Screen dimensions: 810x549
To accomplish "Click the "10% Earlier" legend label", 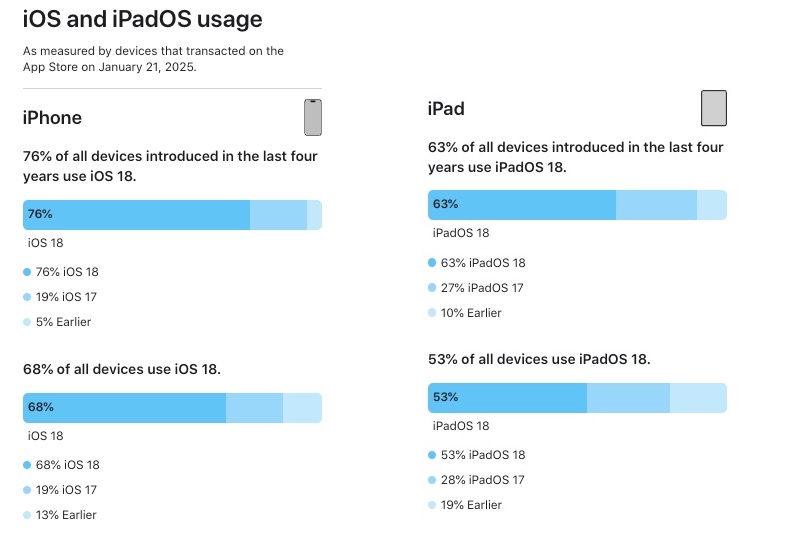I will (471, 313).
